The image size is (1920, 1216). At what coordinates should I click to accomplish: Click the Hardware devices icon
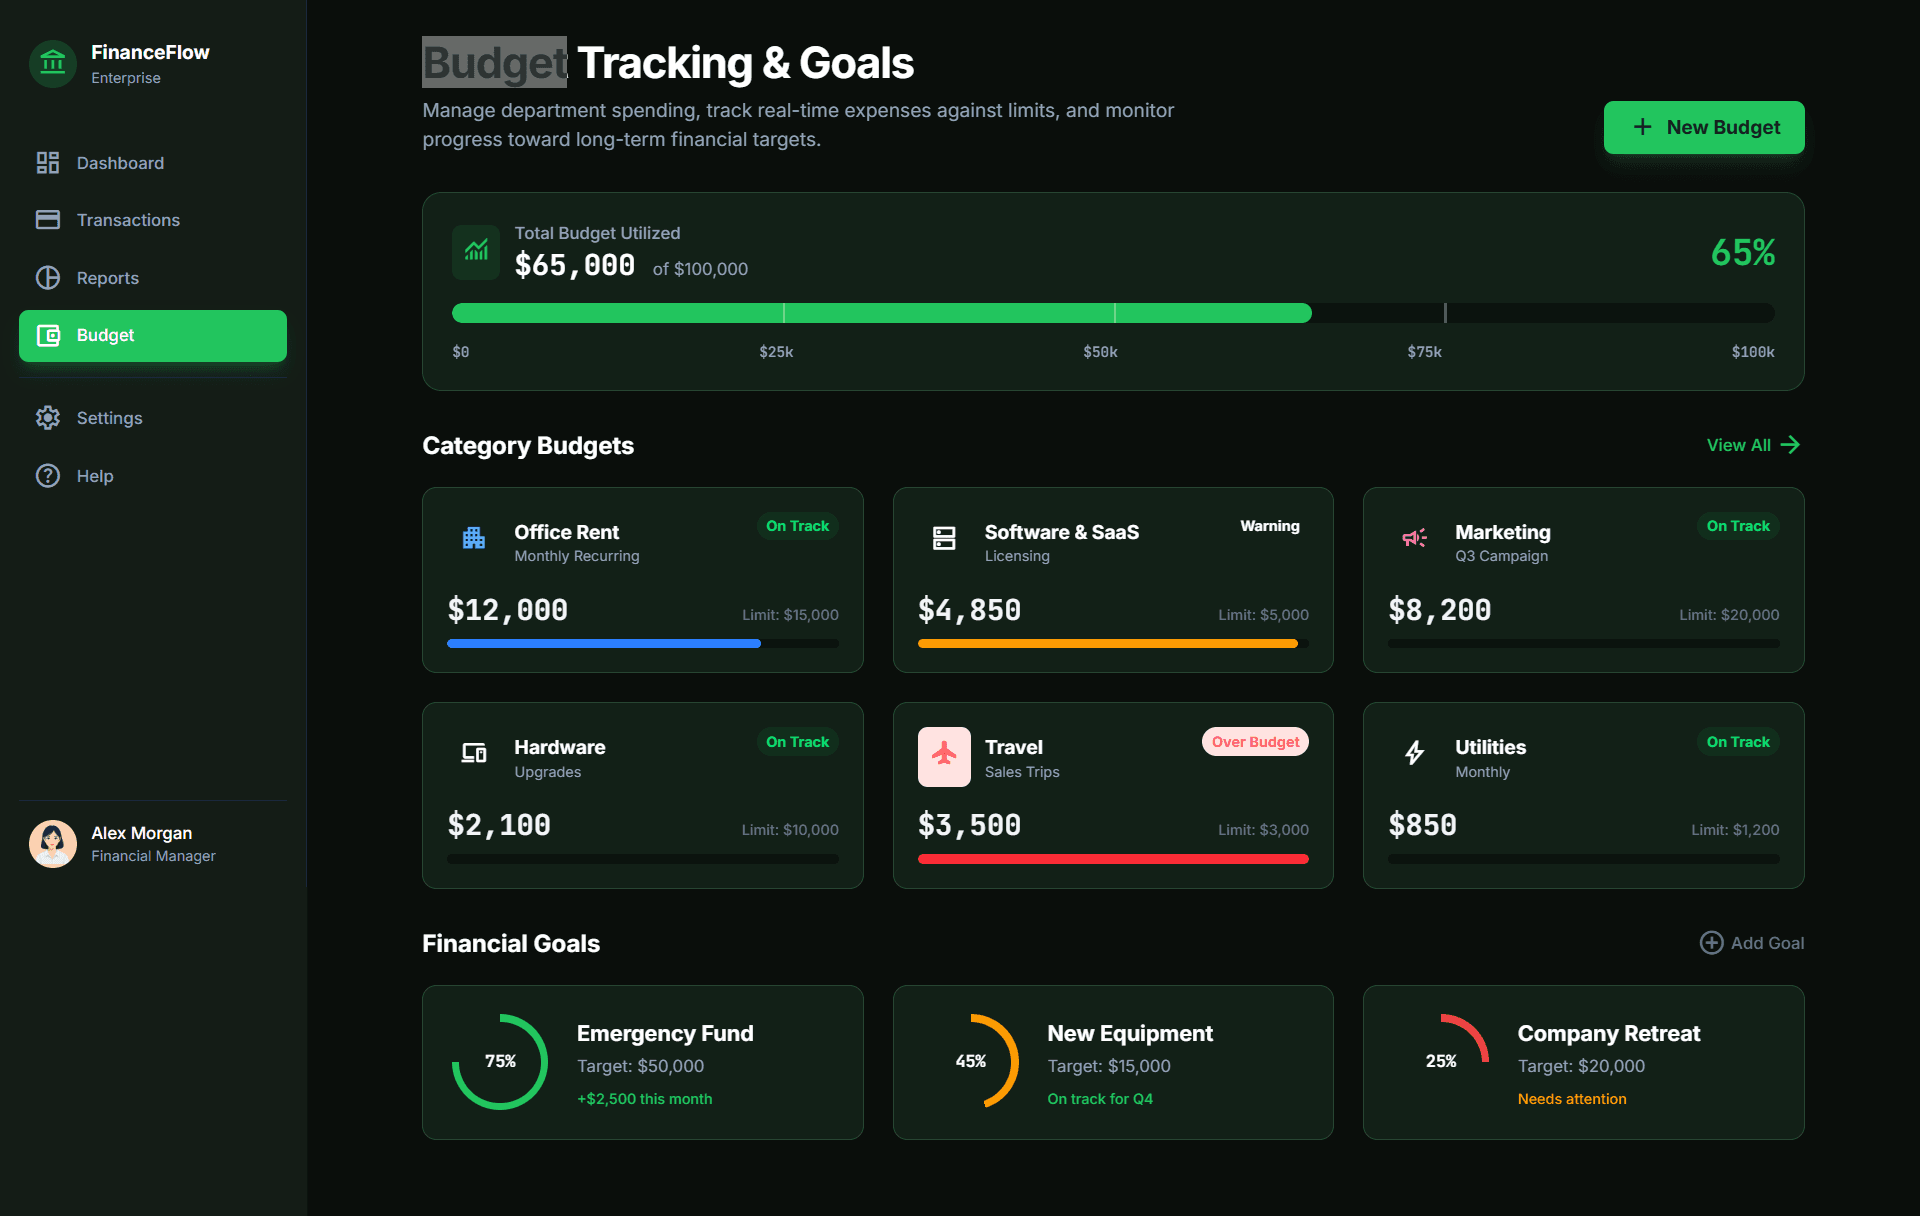[474, 753]
